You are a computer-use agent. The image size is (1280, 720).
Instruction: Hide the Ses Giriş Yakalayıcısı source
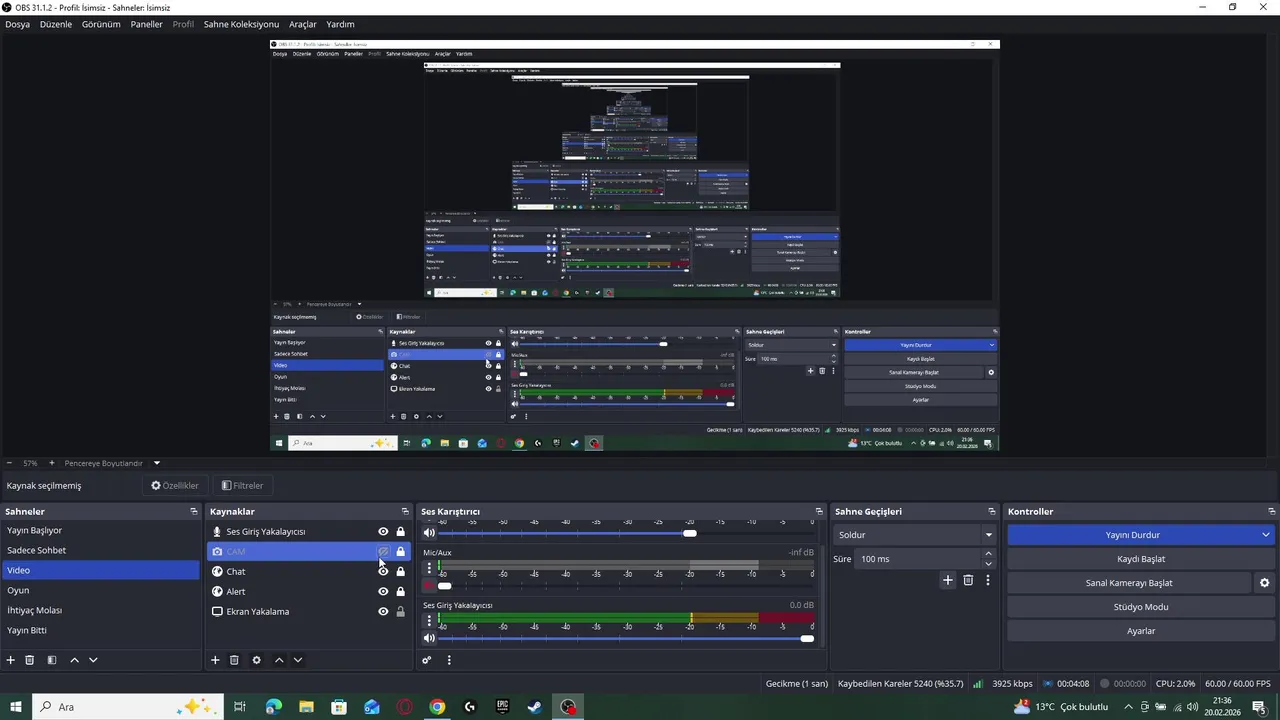(x=383, y=532)
